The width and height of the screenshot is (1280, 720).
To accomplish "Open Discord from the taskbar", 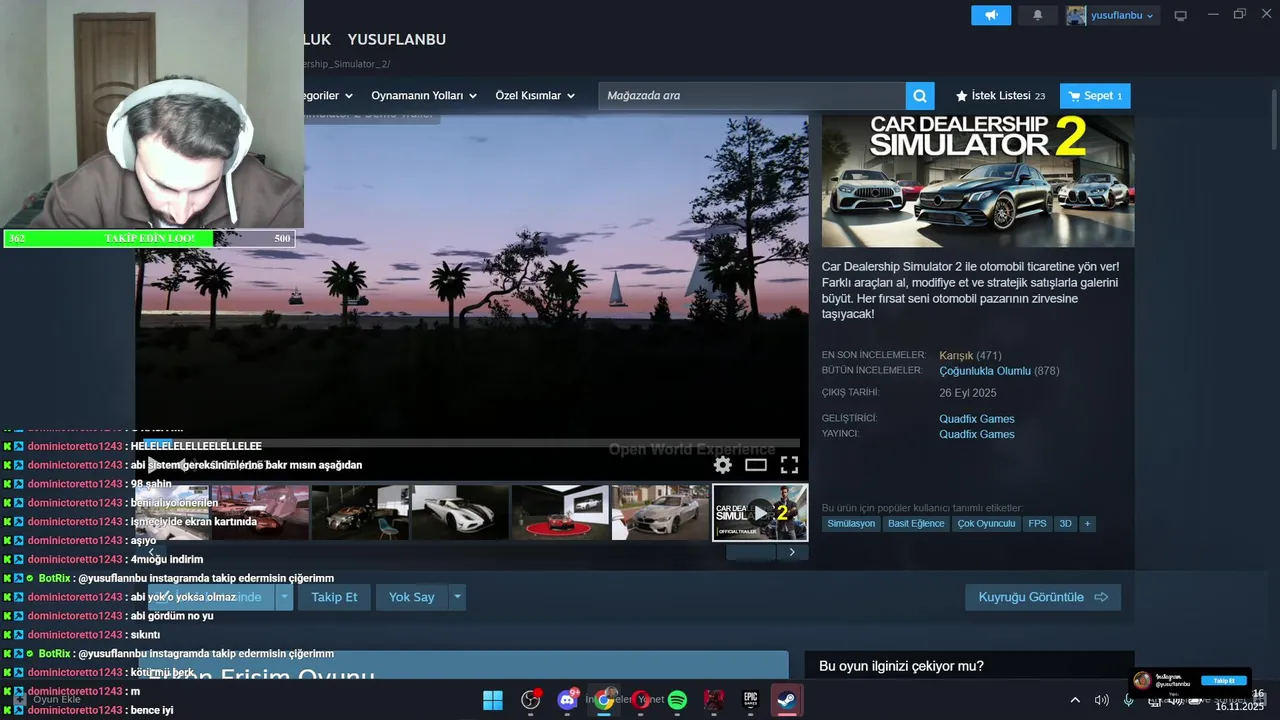I will click(568, 700).
